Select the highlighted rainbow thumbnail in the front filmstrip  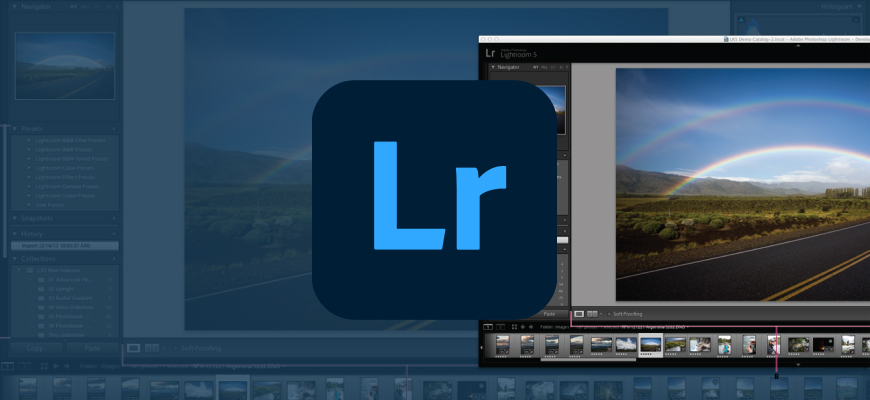coord(650,345)
